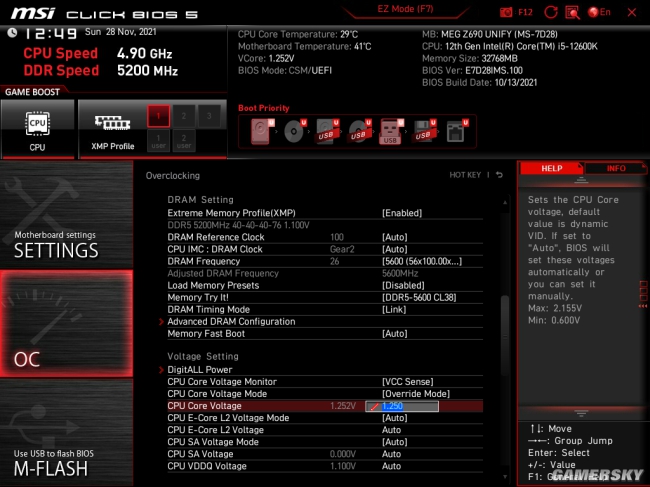Viewport: 650px width, 487px height.
Task: Select the GAME BOOST label
Action: coord(32,92)
